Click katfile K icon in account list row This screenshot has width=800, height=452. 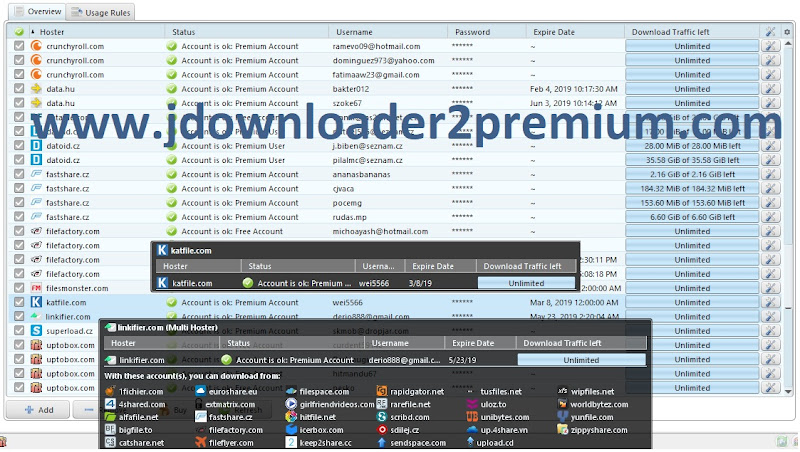[36, 302]
